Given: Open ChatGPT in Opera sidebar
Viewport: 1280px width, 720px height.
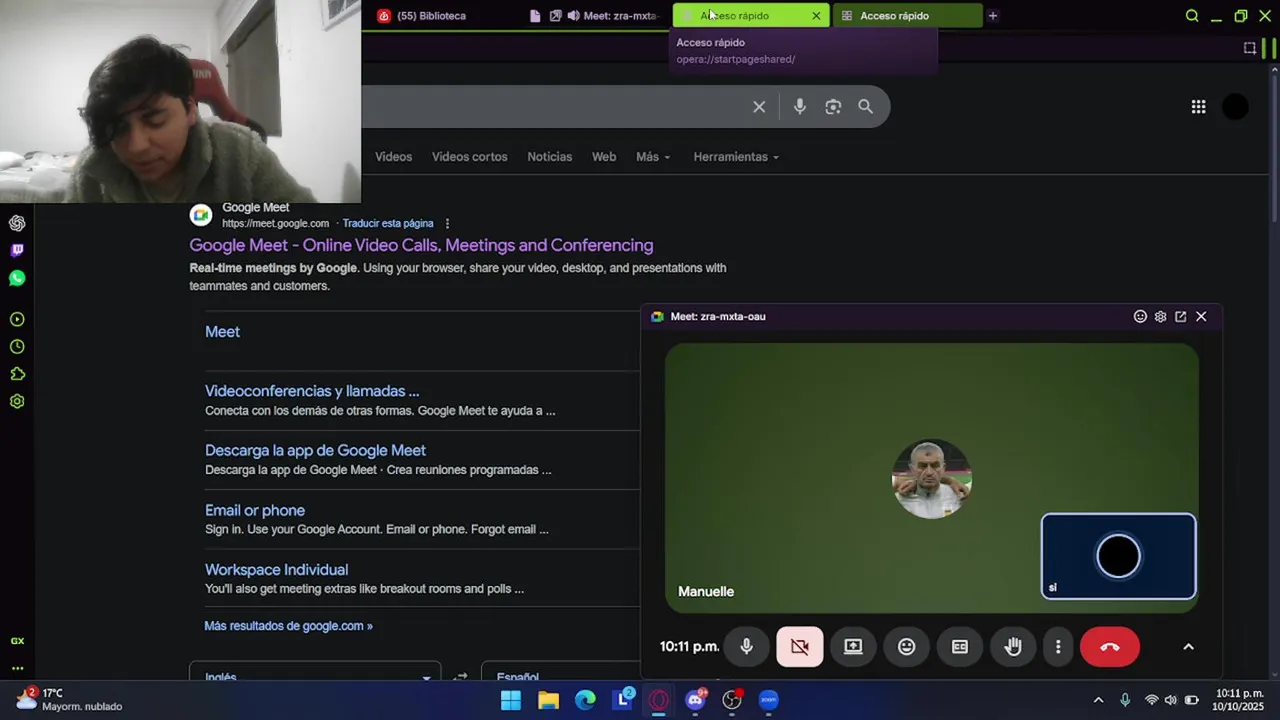Looking at the screenshot, I should point(17,223).
